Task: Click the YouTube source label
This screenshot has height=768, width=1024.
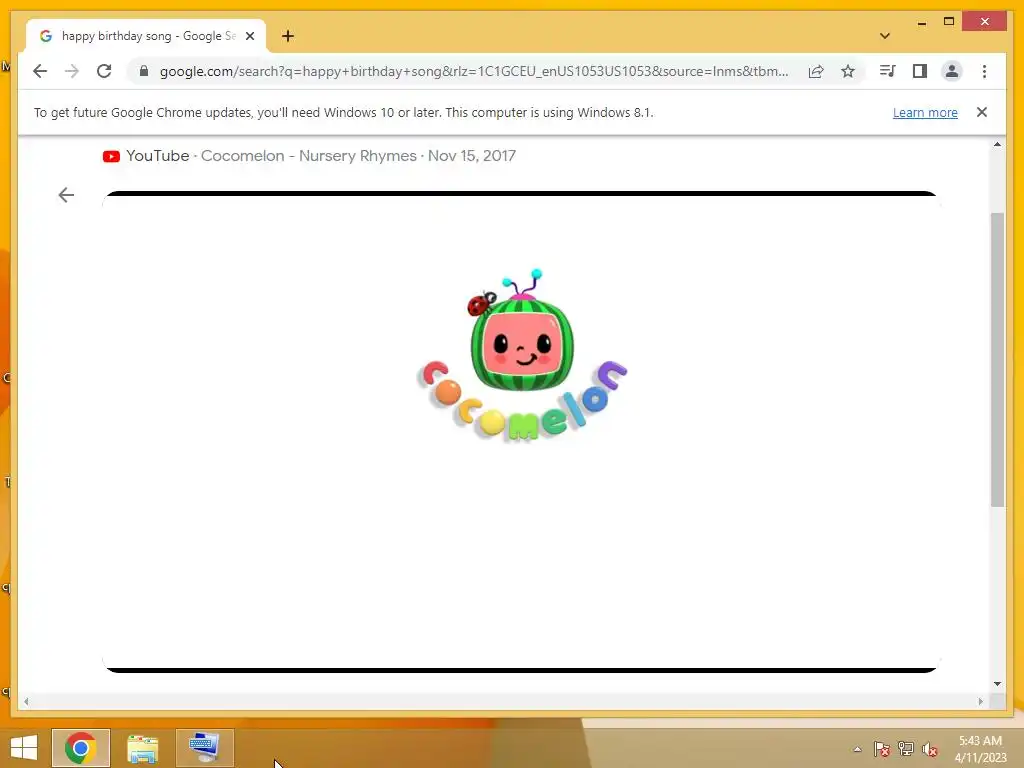Action: tap(157, 155)
